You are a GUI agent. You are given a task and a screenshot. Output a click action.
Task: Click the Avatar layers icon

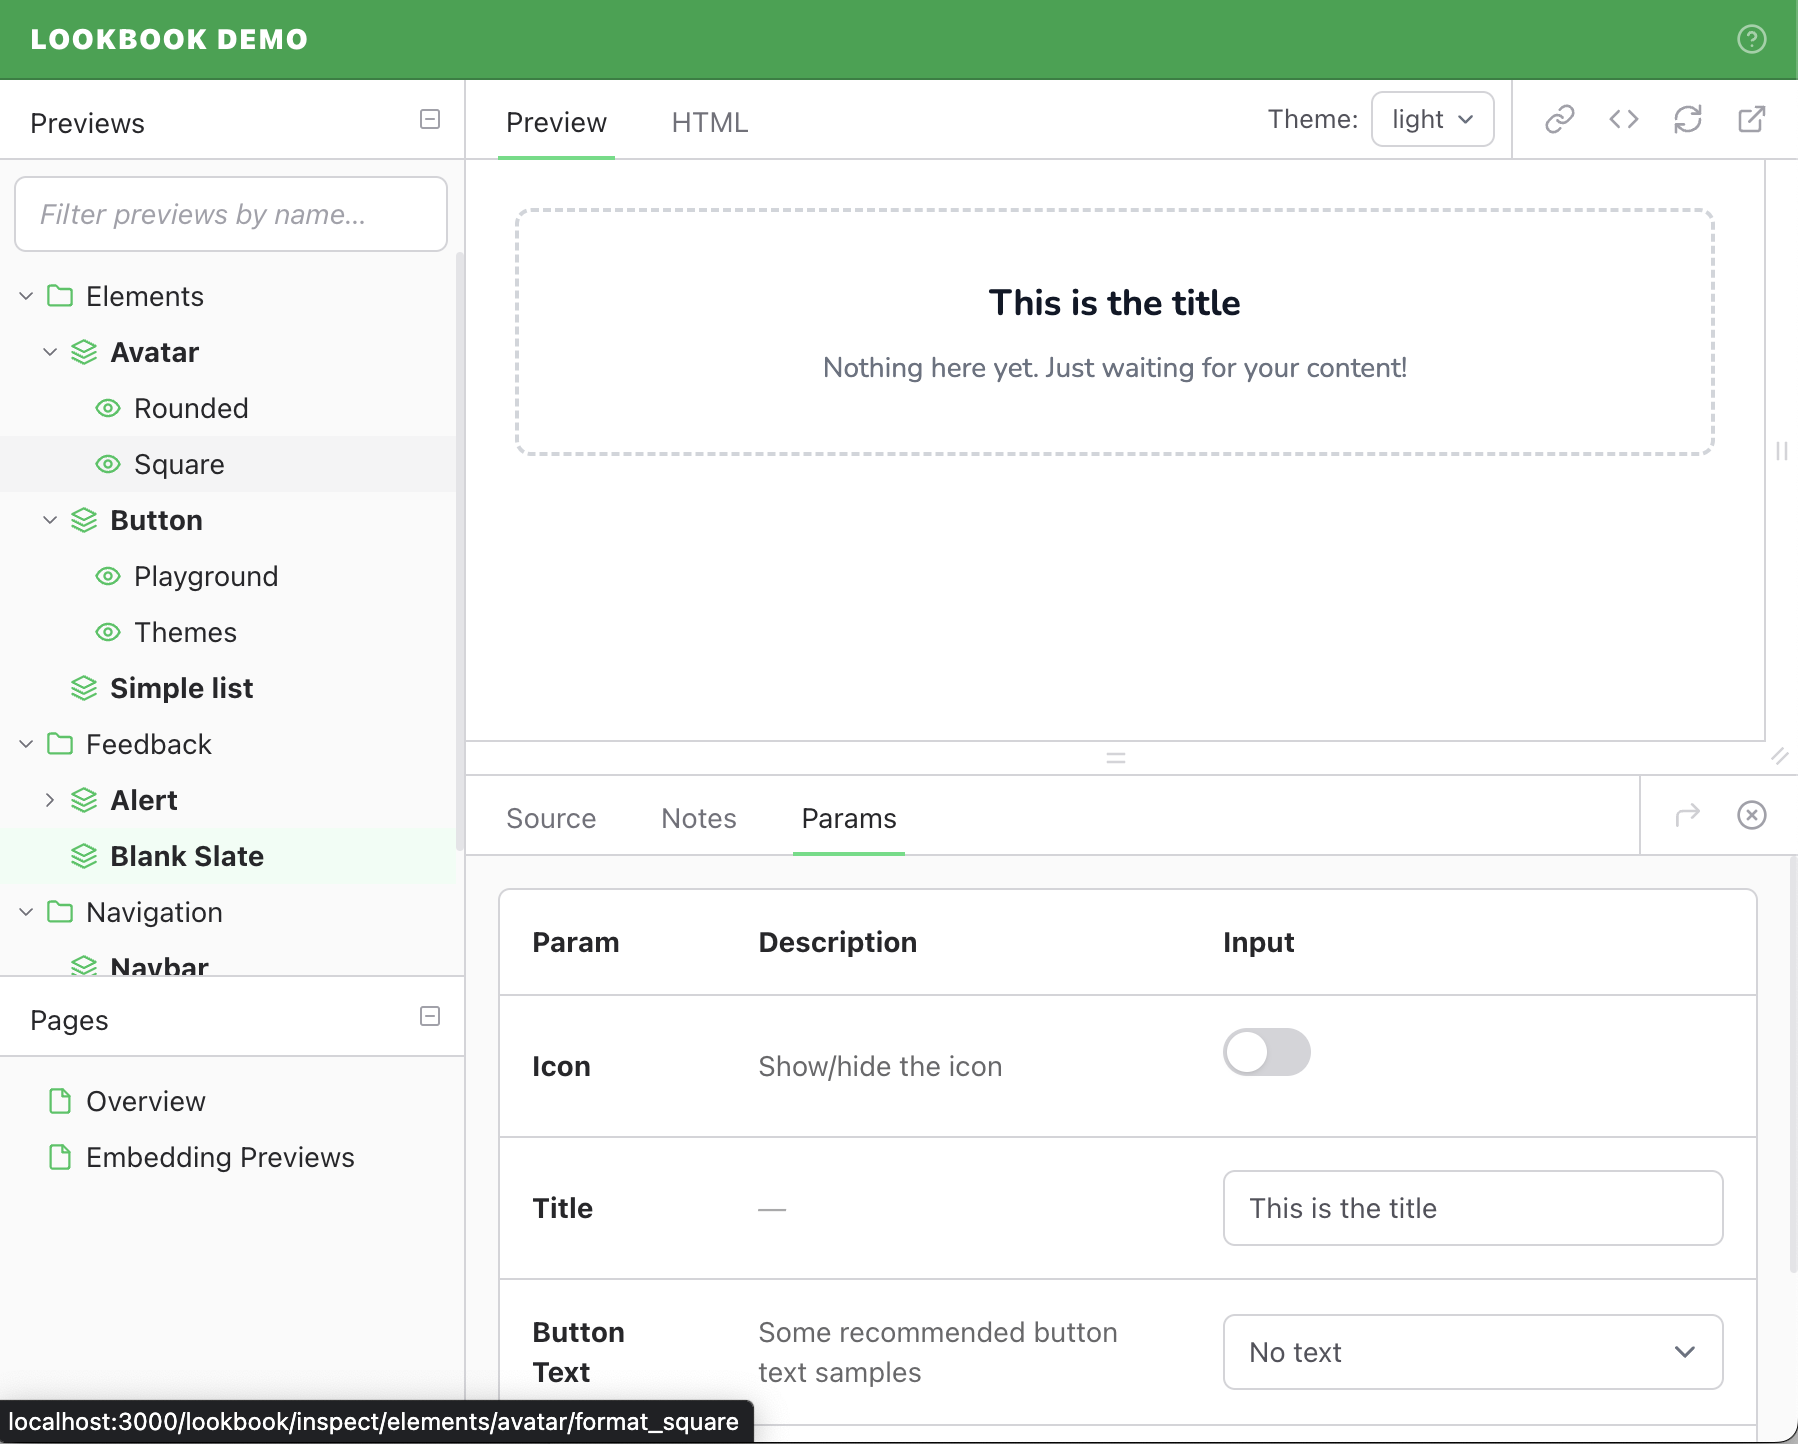[84, 352]
